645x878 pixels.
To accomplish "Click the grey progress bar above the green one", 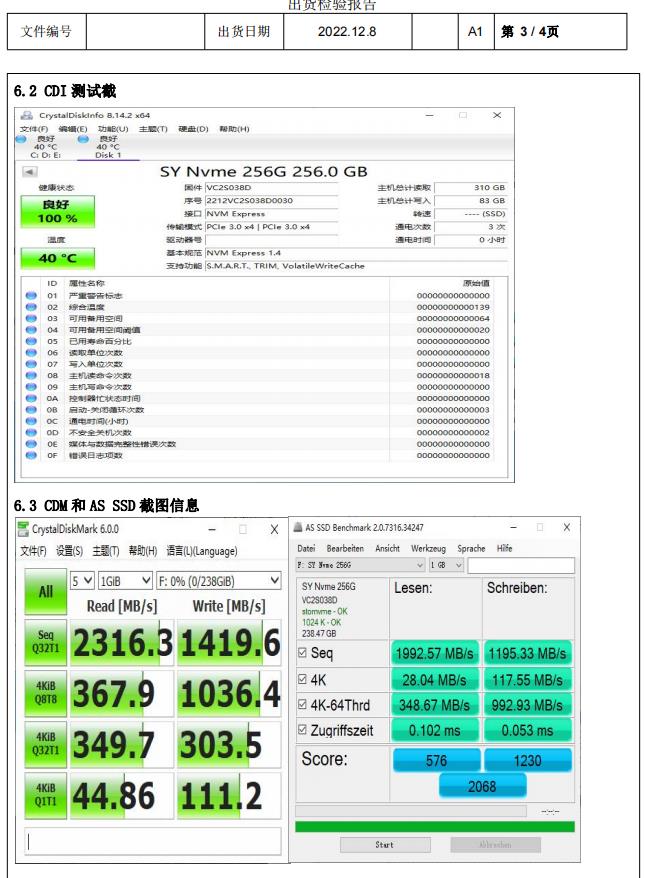I will click(x=411, y=811).
